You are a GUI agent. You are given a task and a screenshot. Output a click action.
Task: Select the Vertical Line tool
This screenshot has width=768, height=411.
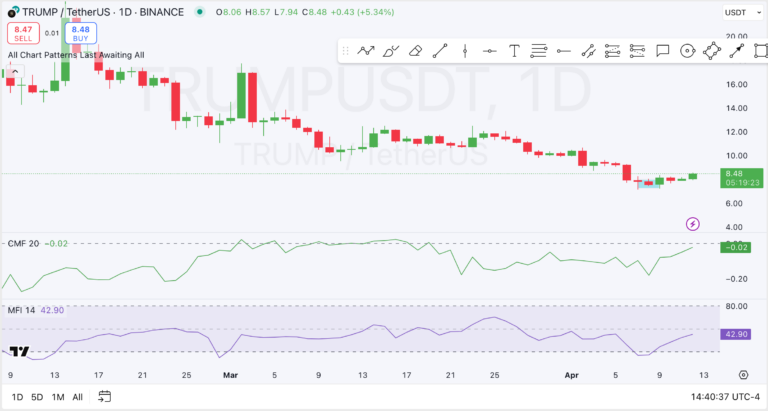coord(465,50)
